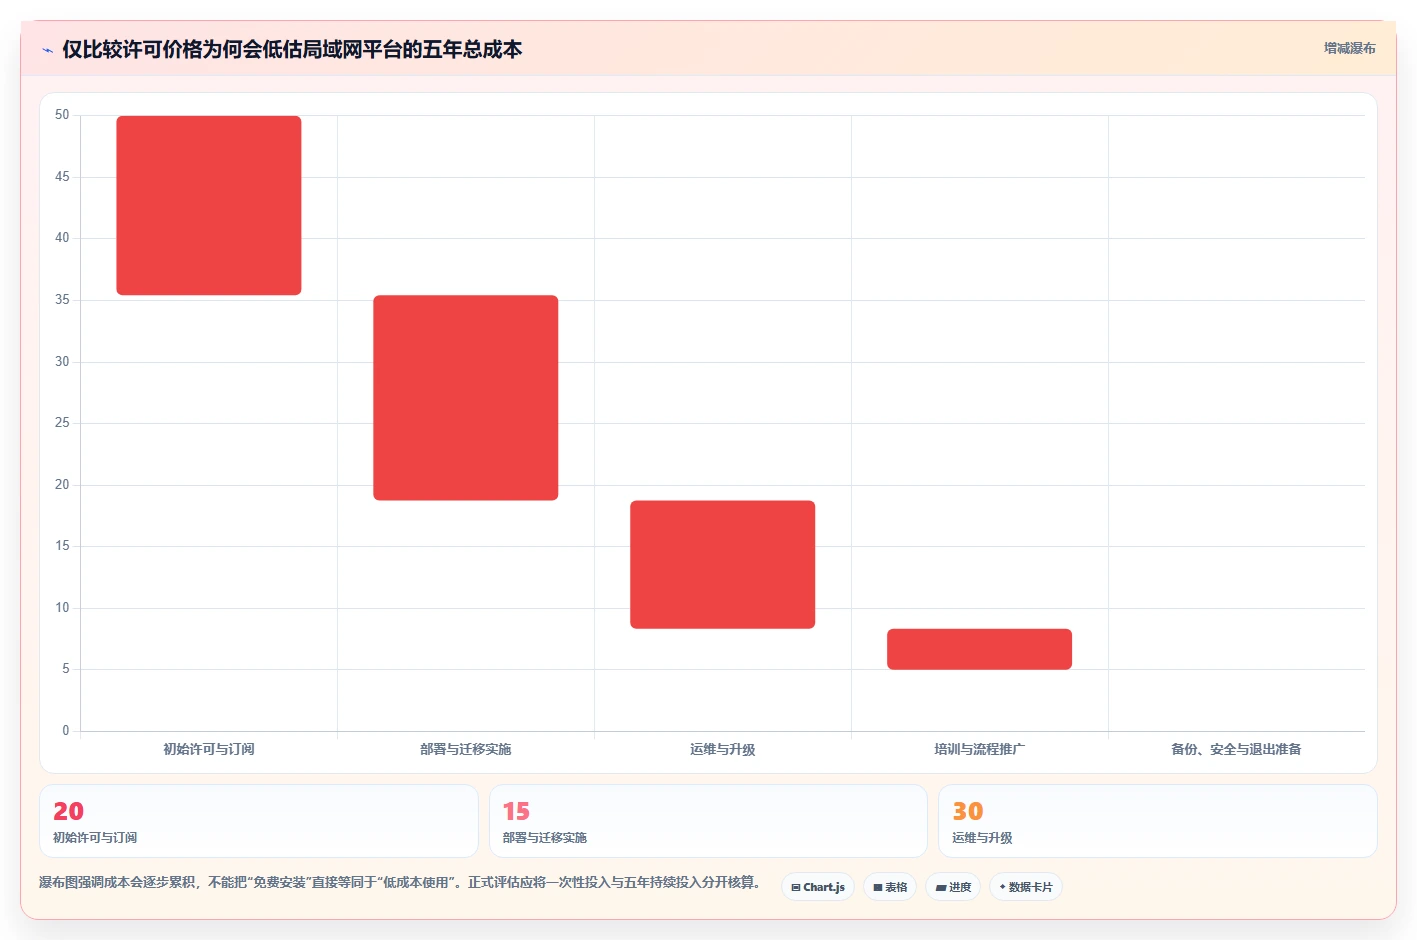The width and height of the screenshot is (1417, 940).
Task: Click the 运维与升级 x-axis label
Action: point(723,749)
